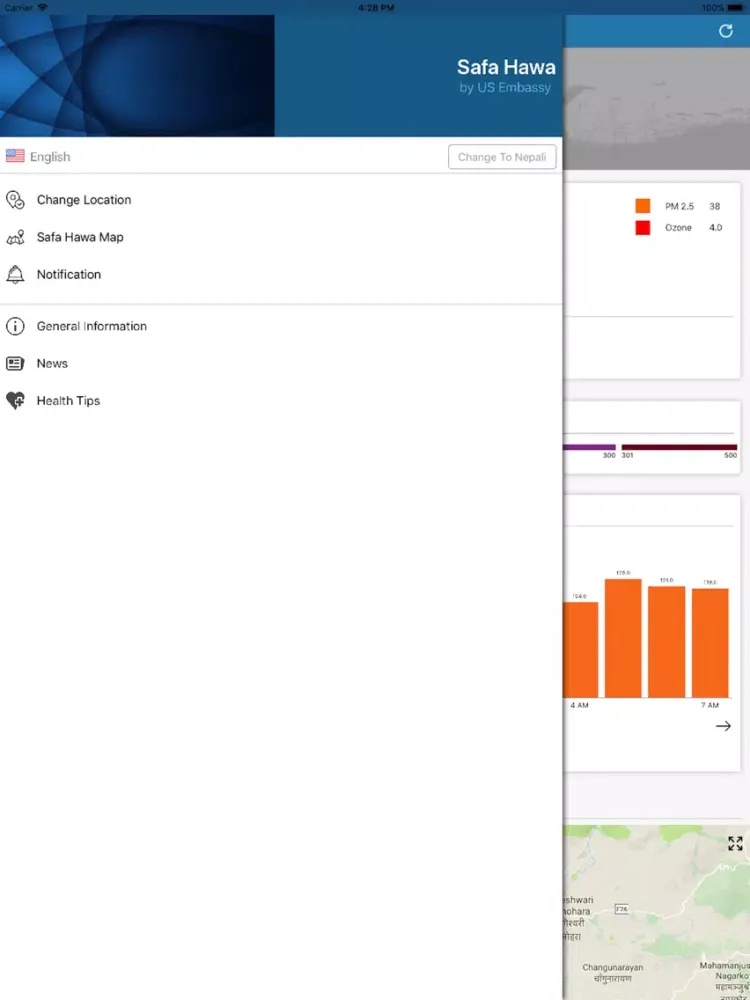Click the battery indicator in status bar

pyautogui.click(x=735, y=8)
